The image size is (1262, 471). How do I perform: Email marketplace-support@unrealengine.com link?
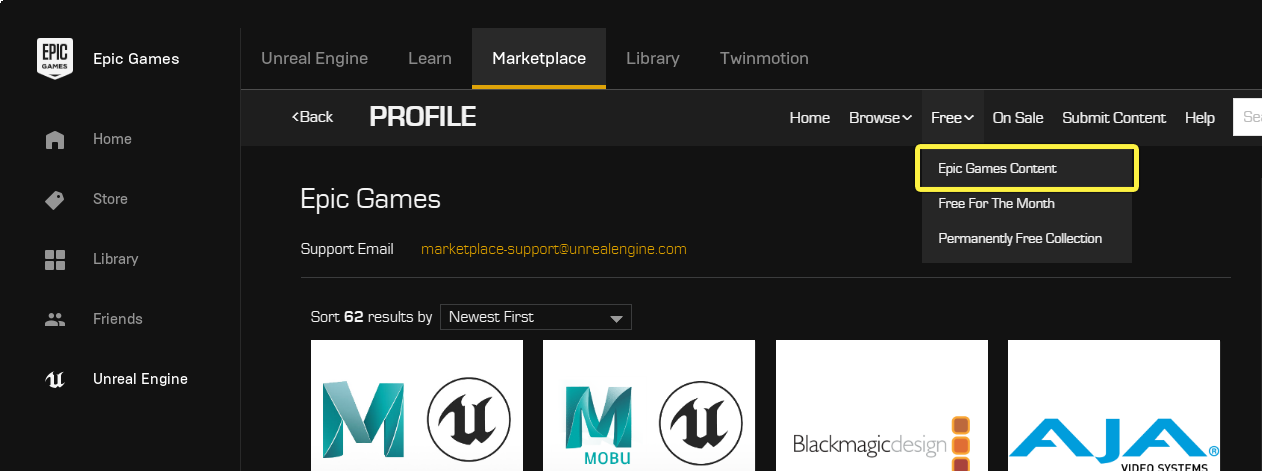(x=554, y=249)
